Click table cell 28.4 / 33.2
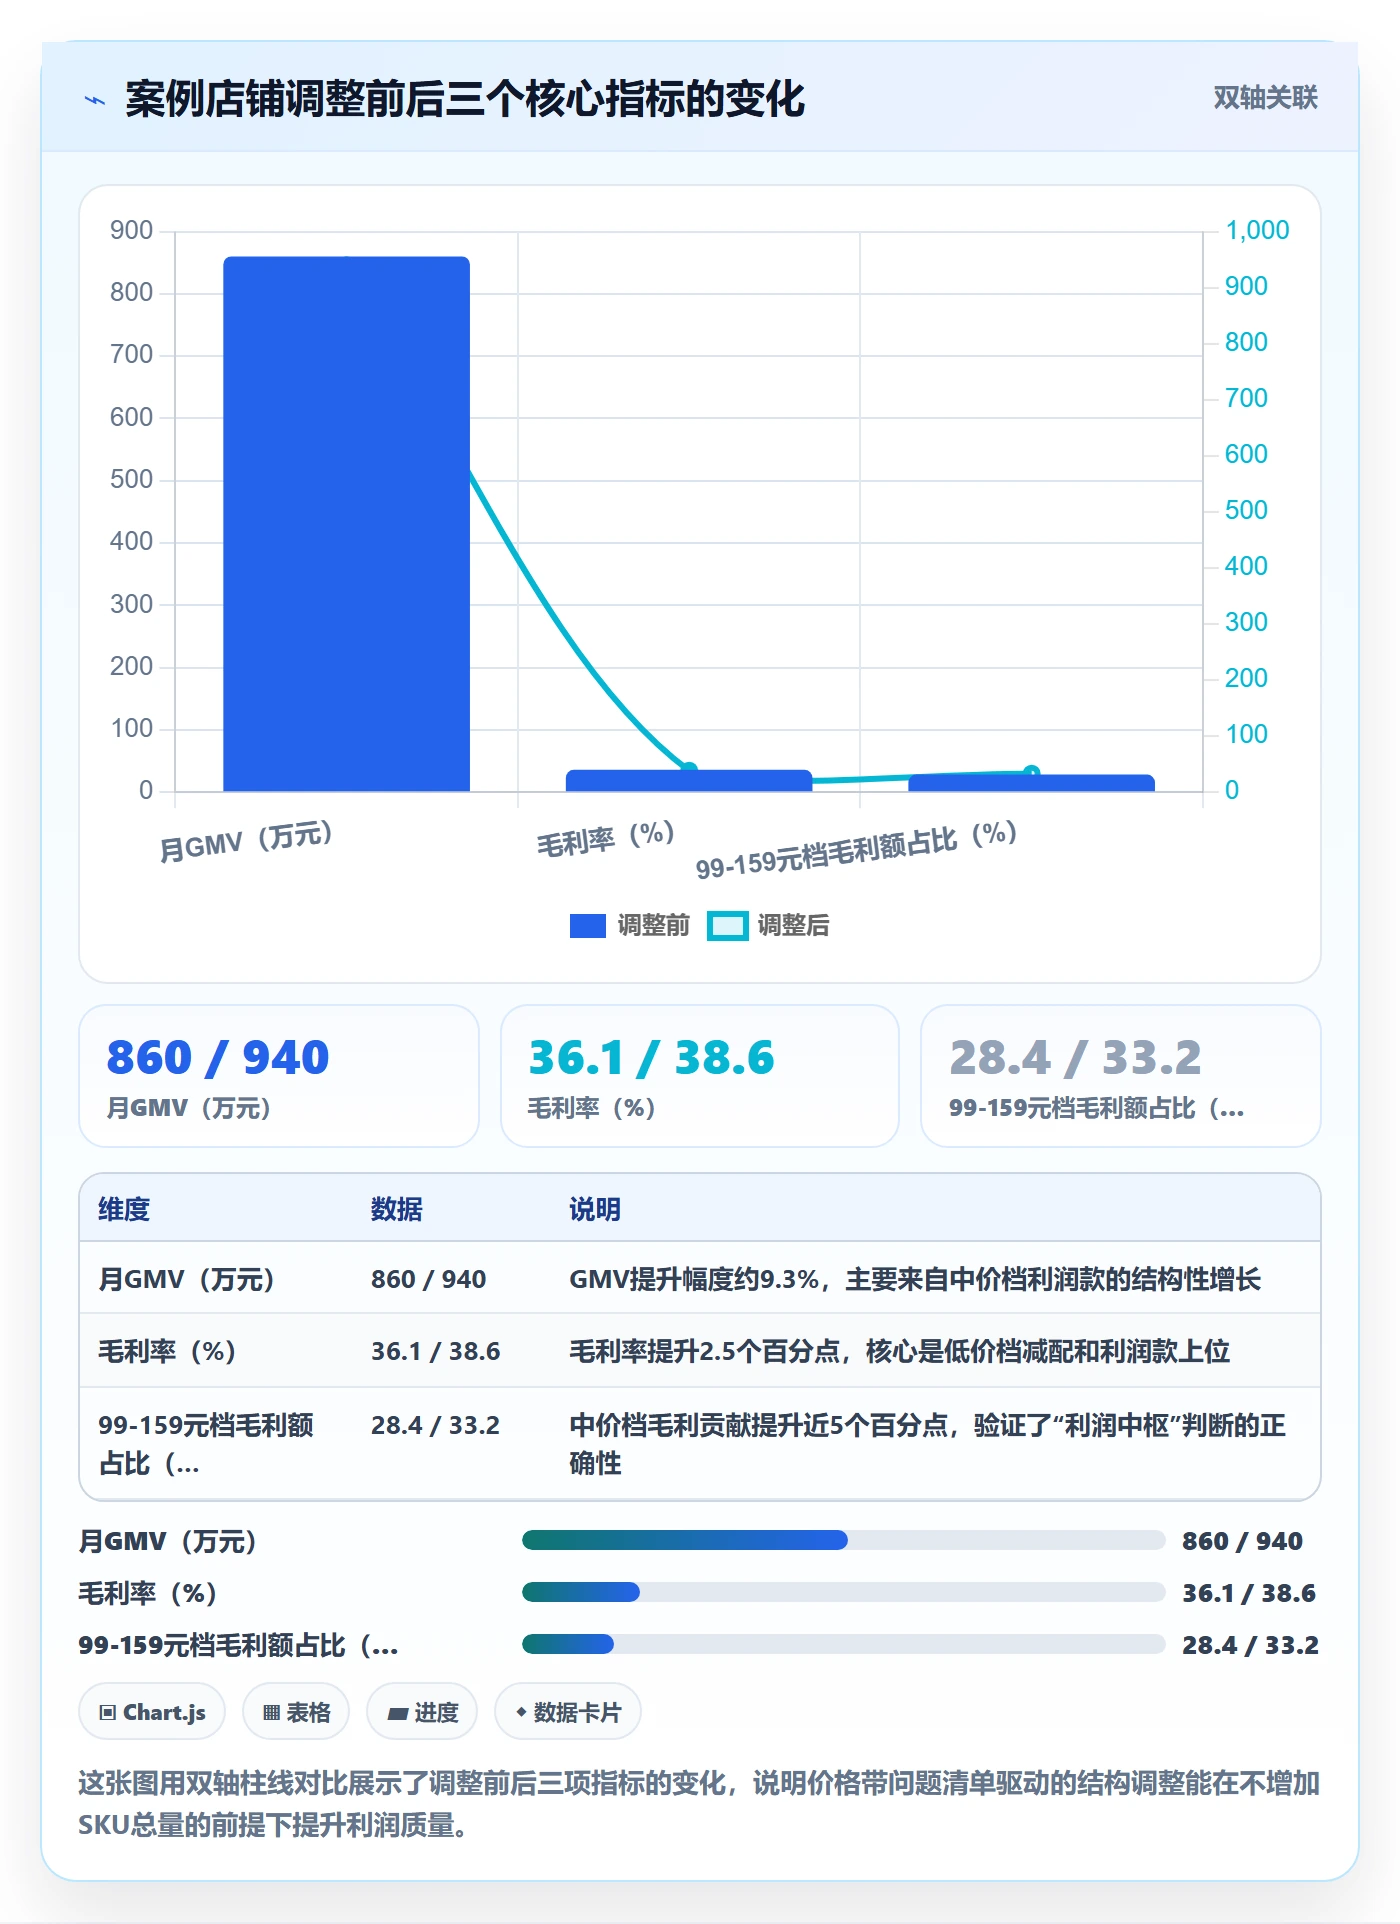This screenshot has height=1924, width=1400. [x=436, y=1425]
